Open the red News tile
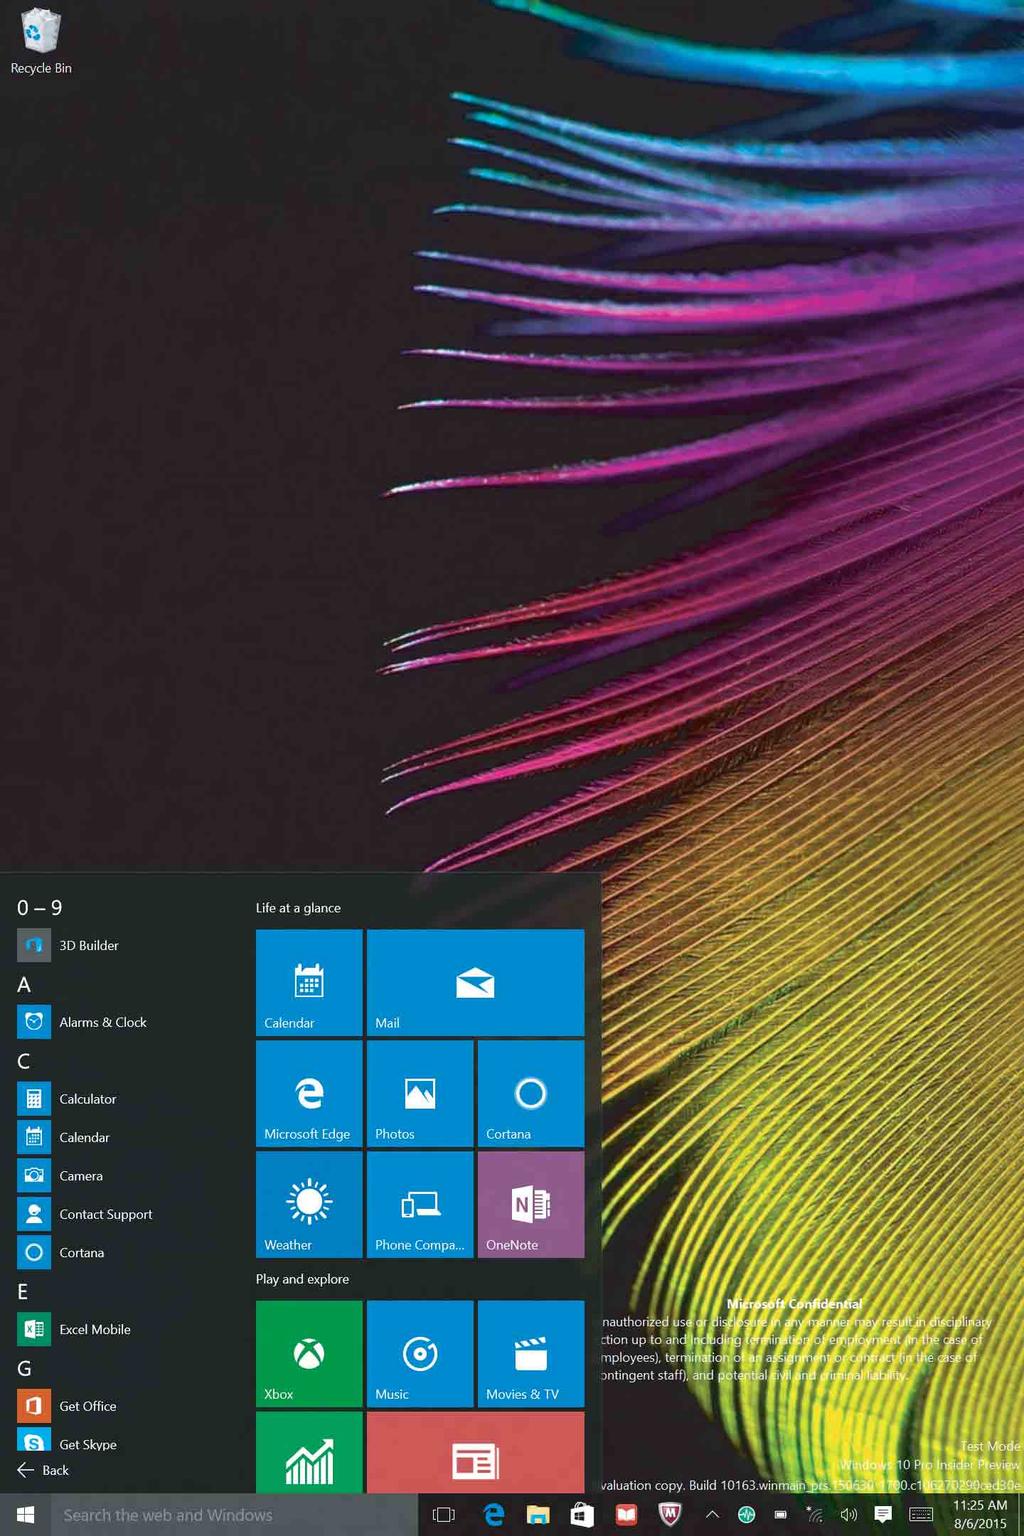Image resolution: width=1024 pixels, height=1536 pixels. 475,1452
